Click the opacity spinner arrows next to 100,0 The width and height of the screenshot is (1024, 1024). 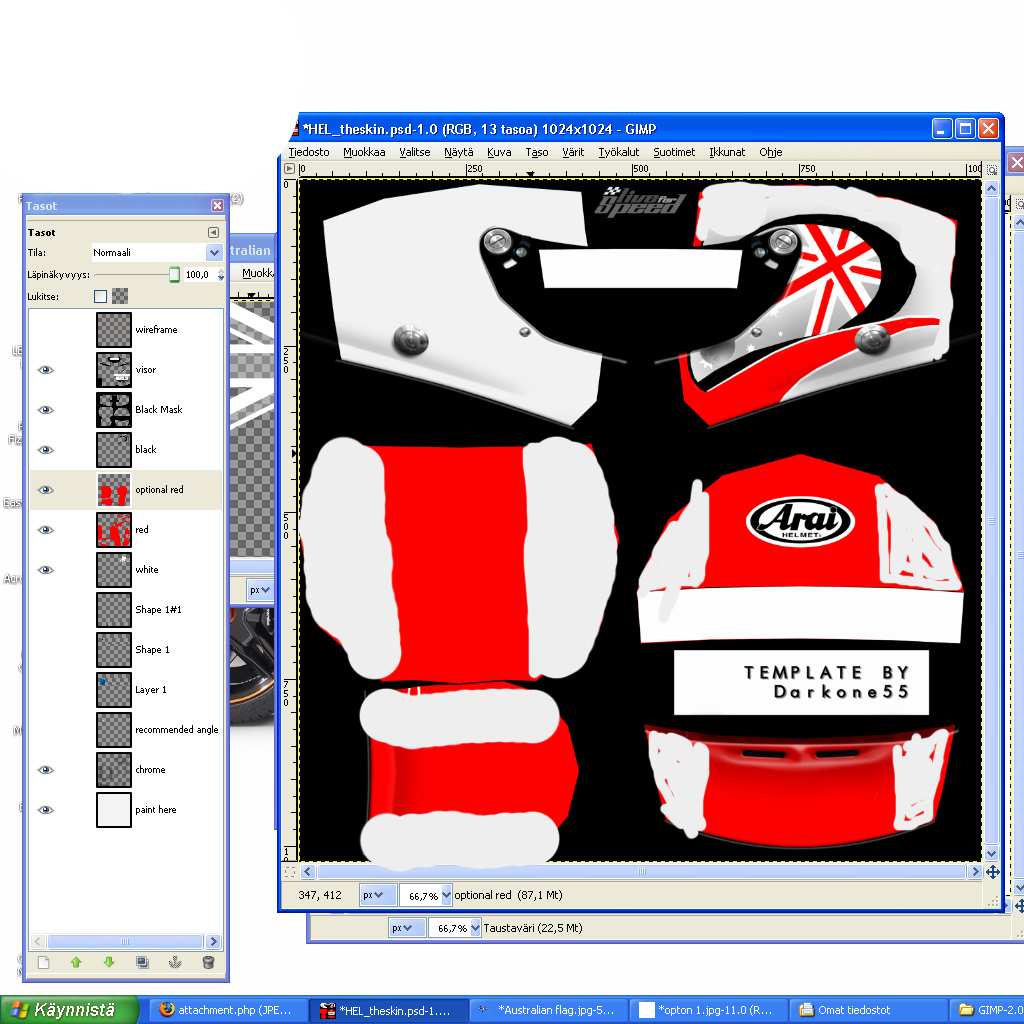(x=221, y=275)
